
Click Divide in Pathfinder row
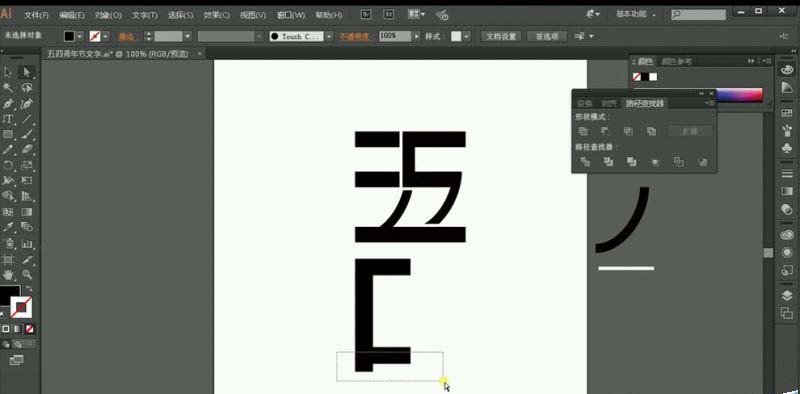[585, 162]
